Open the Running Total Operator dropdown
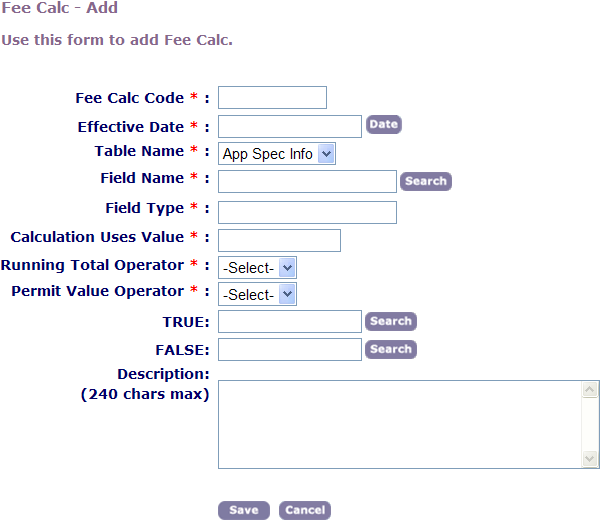The width and height of the screenshot is (604, 522). pos(258,268)
